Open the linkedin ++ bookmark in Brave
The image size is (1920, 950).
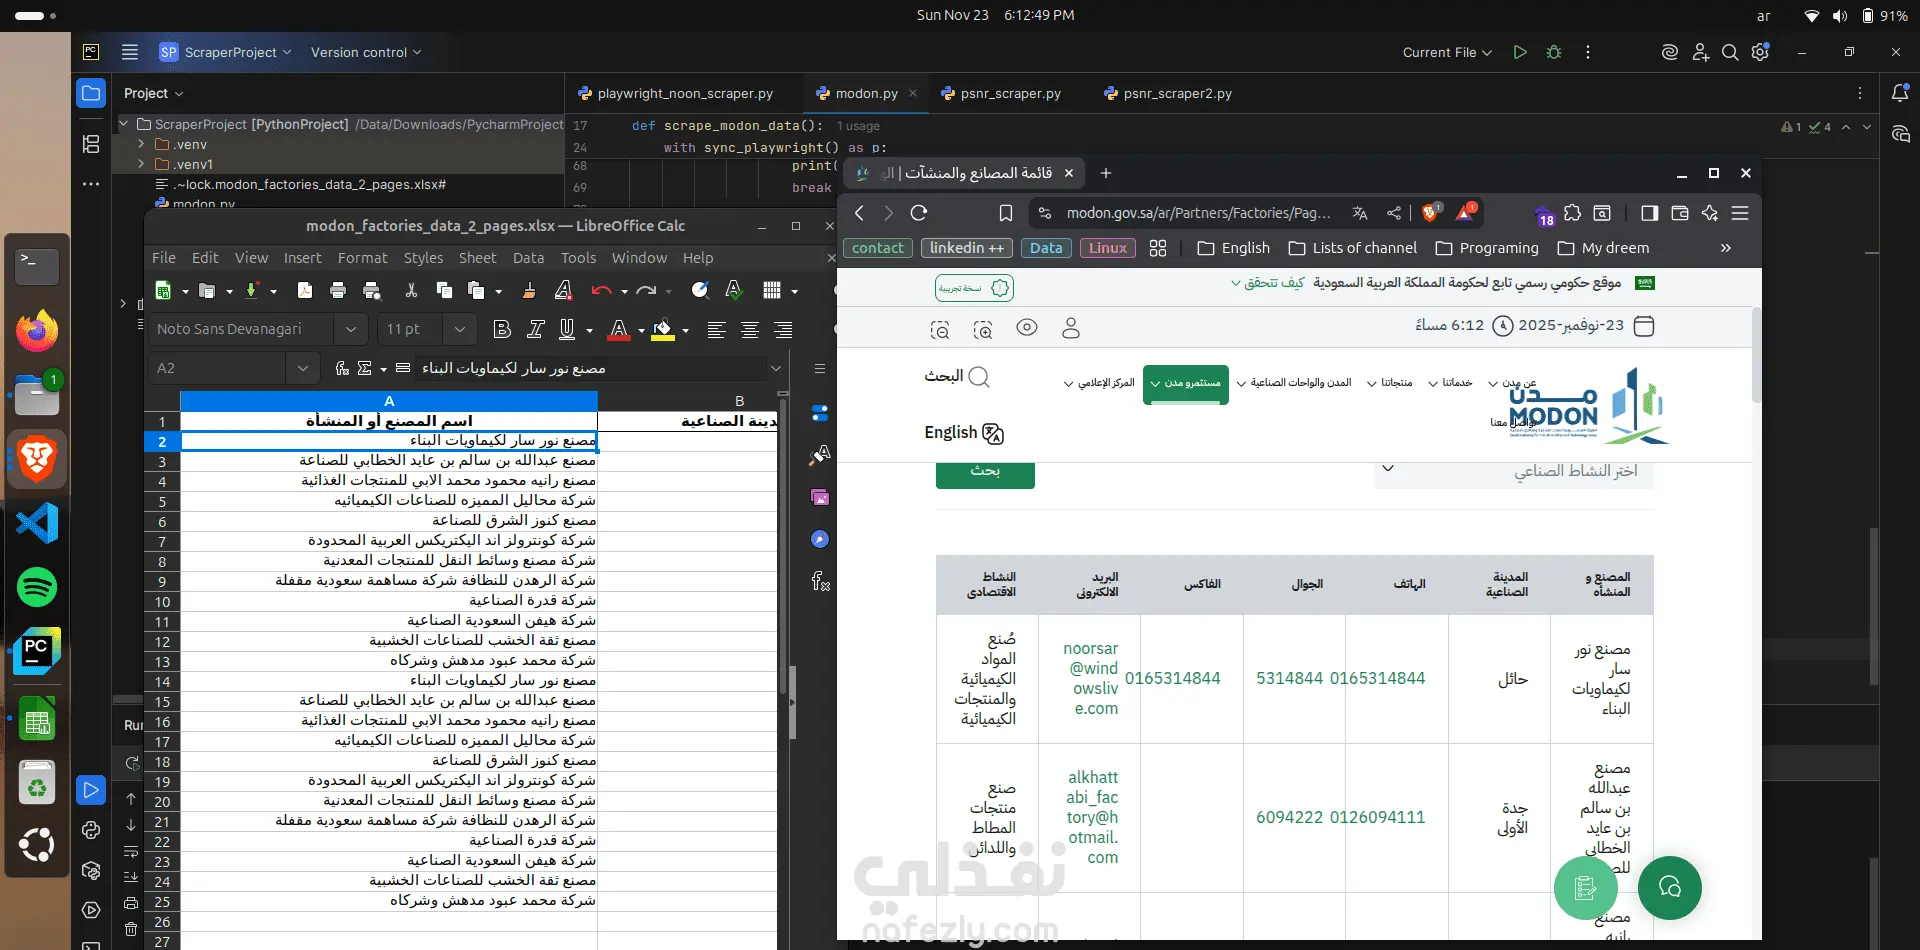(966, 248)
